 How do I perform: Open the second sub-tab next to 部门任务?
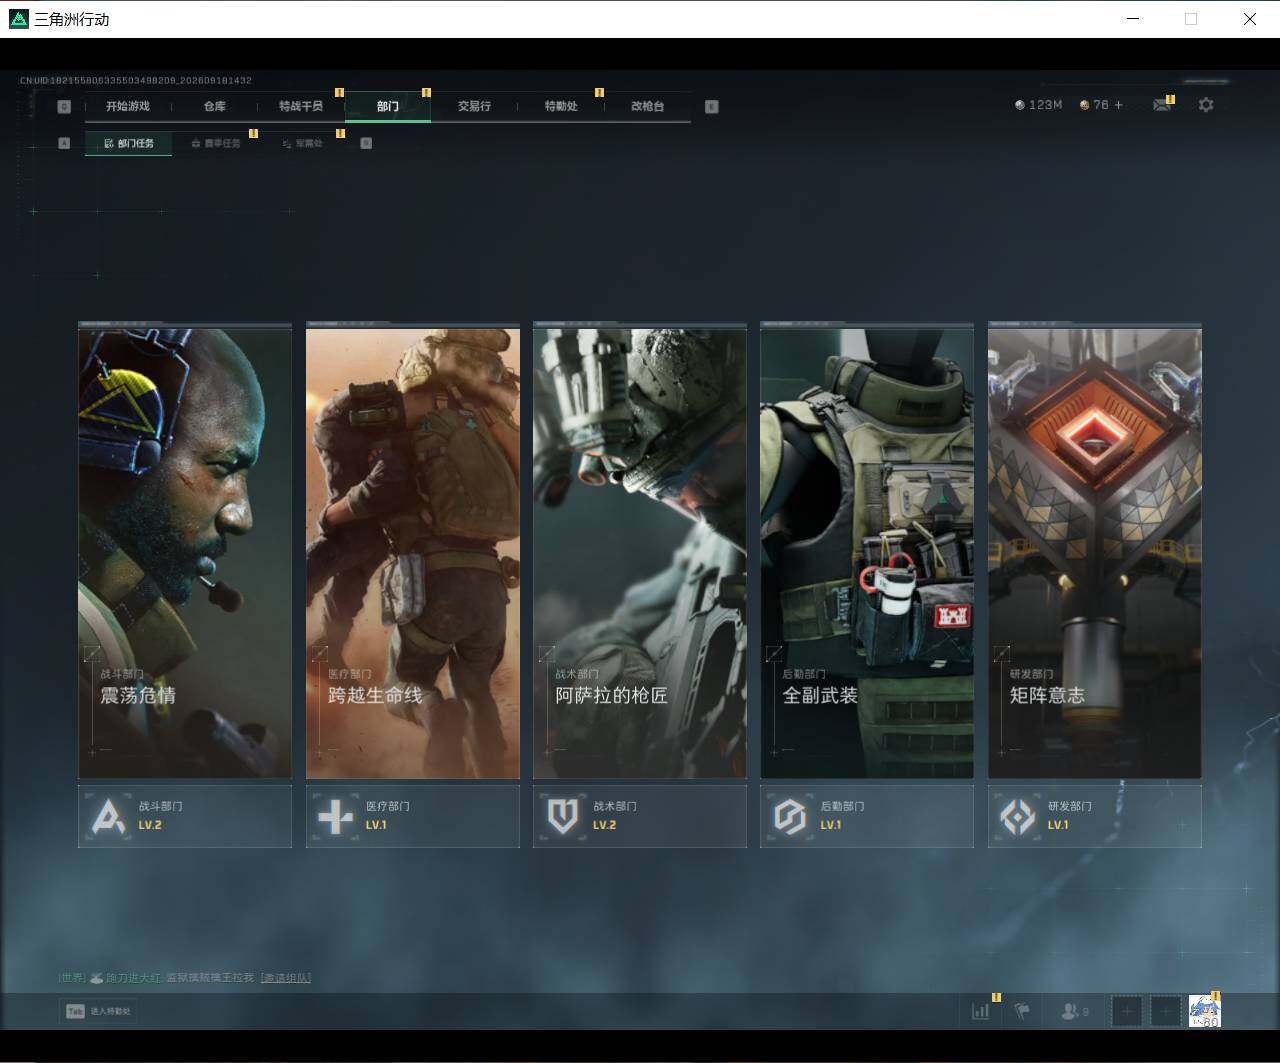click(x=216, y=143)
